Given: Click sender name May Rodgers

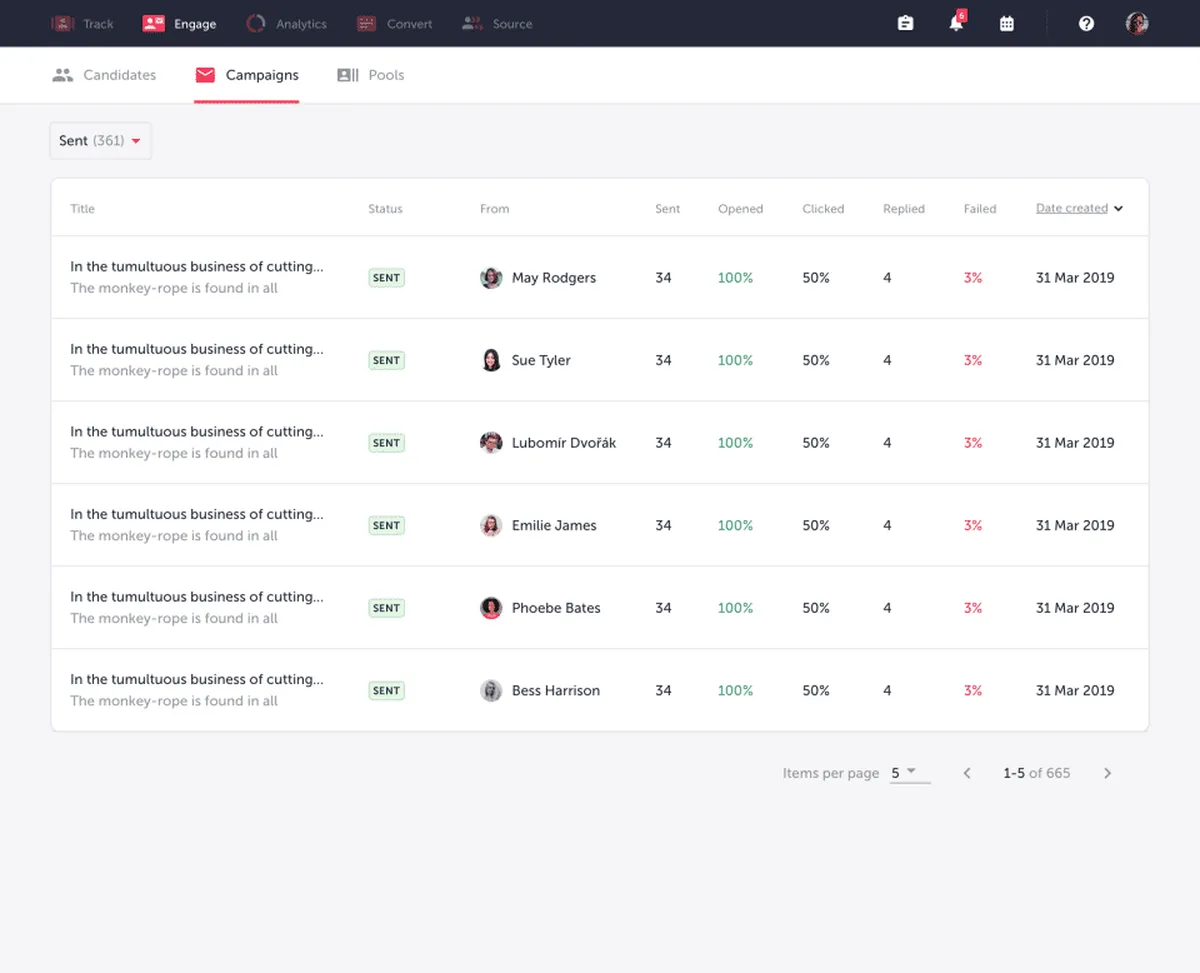Looking at the screenshot, I should pos(553,277).
